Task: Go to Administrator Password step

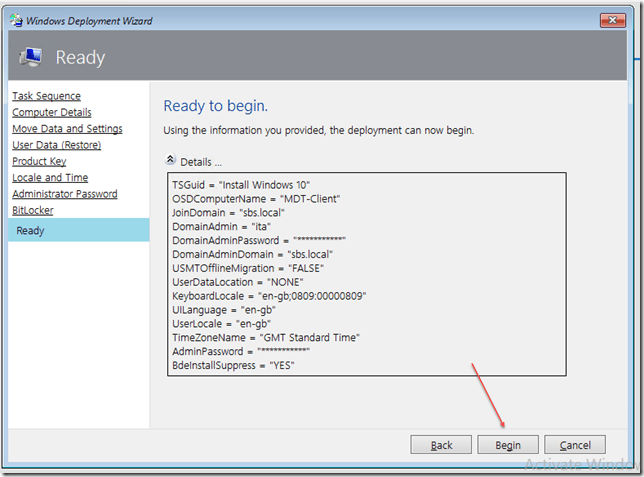Action: pyautogui.click(x=64, y=194)
